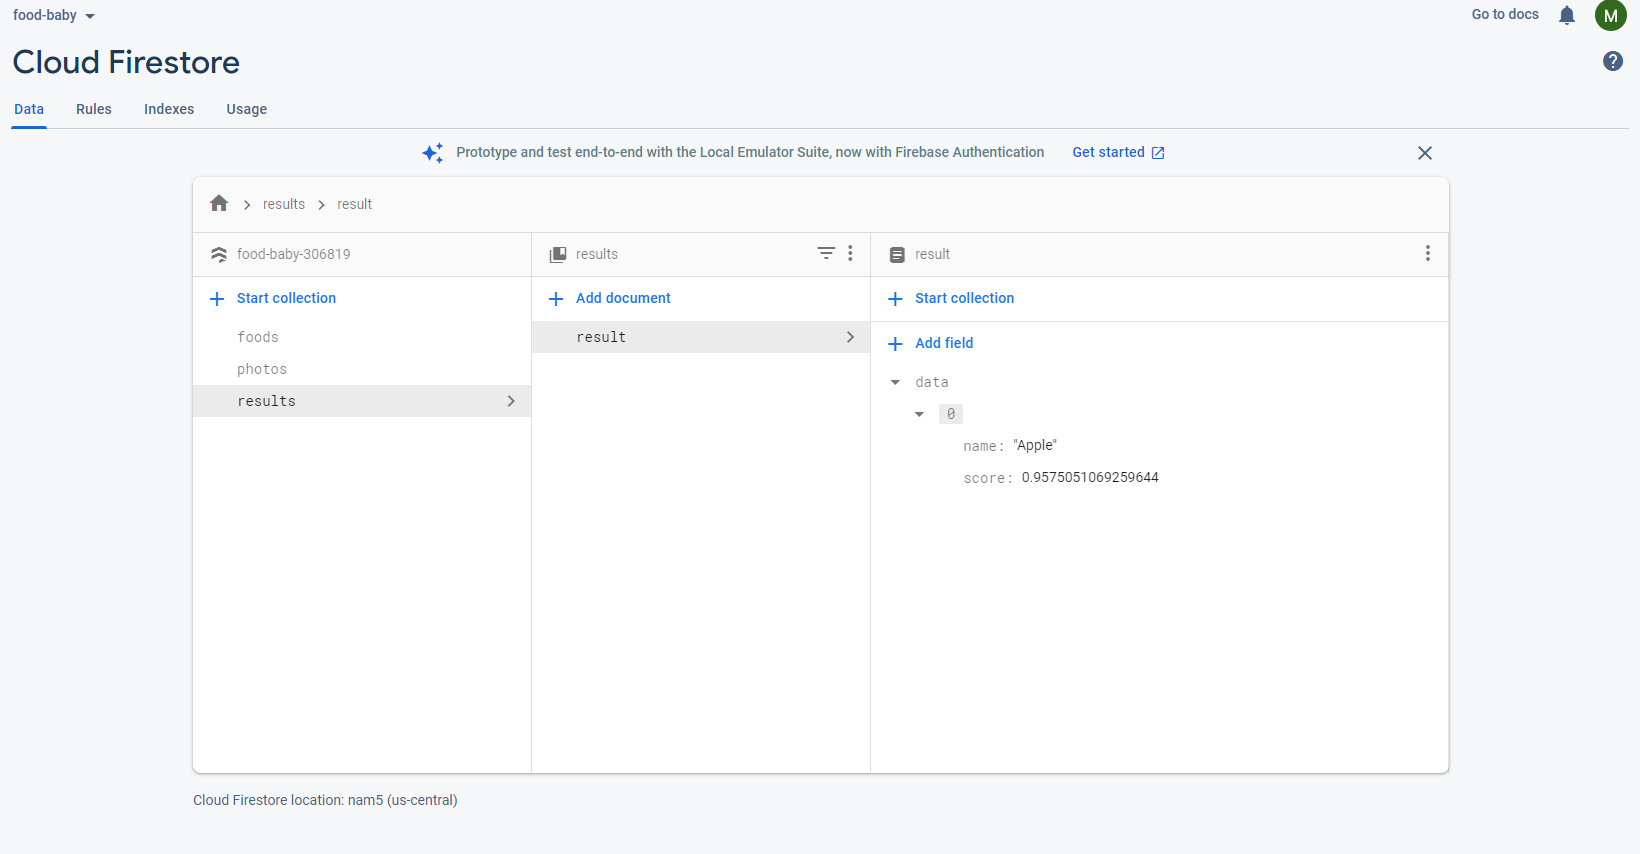Open result document three-dot menu
The width and height of the screenshot is (1640, 854).
pos(1427,254)
